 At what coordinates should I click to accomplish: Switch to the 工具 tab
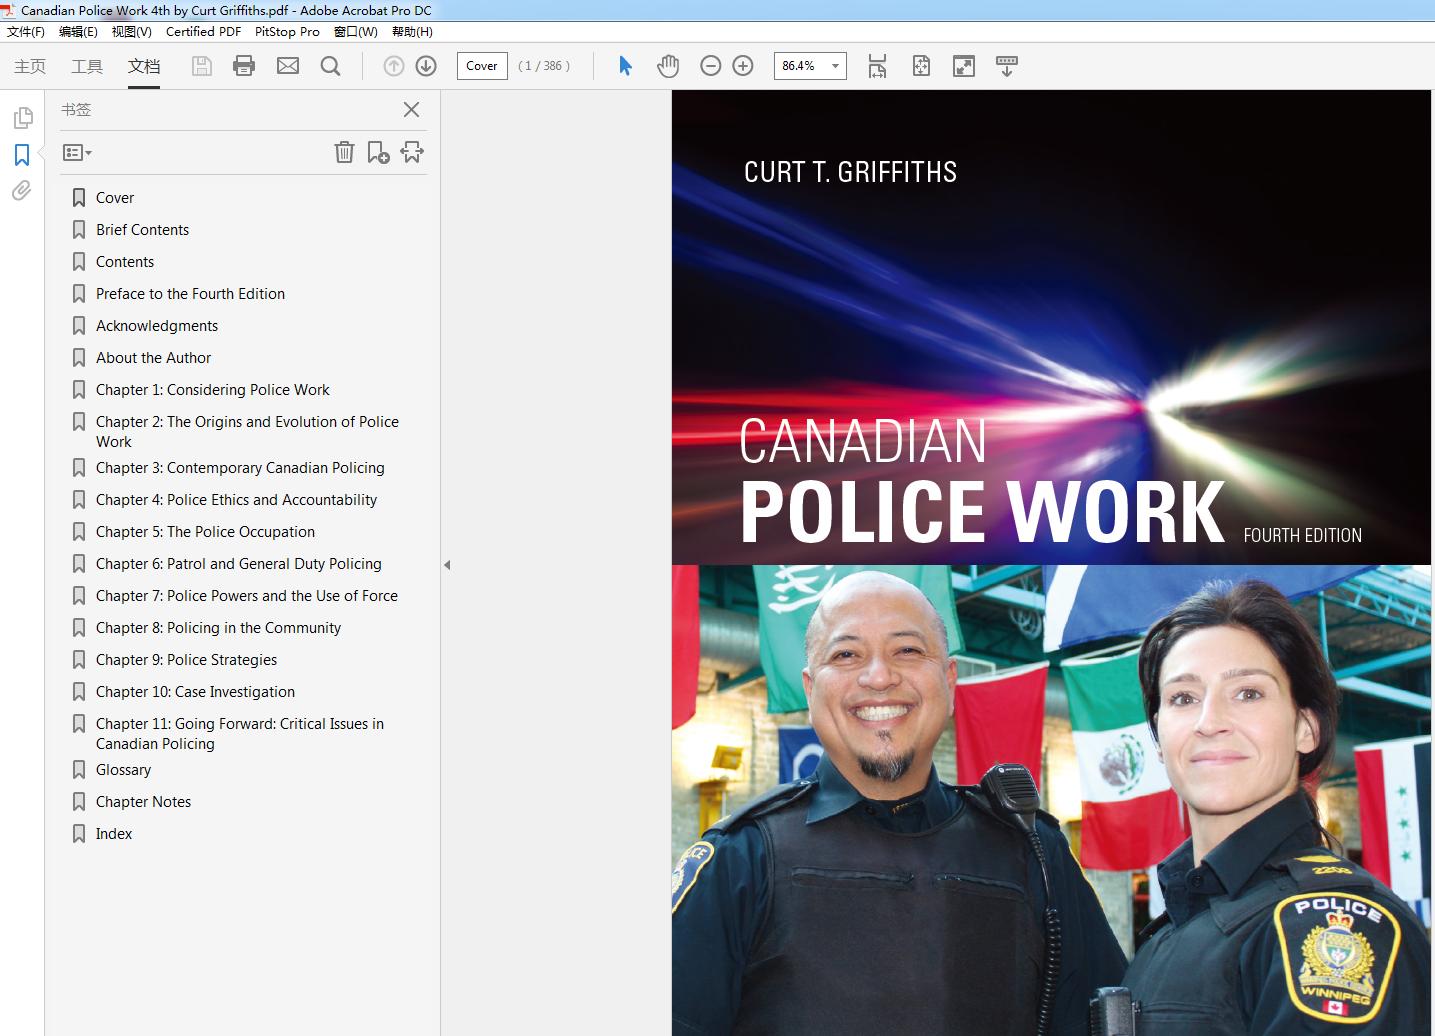pos(87,66)
